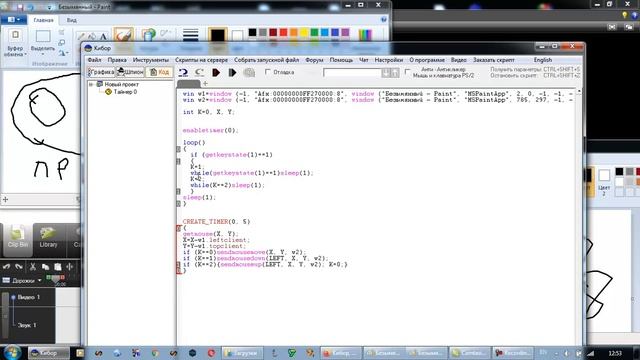Enable the Отладка checkbox

(268, 72)
